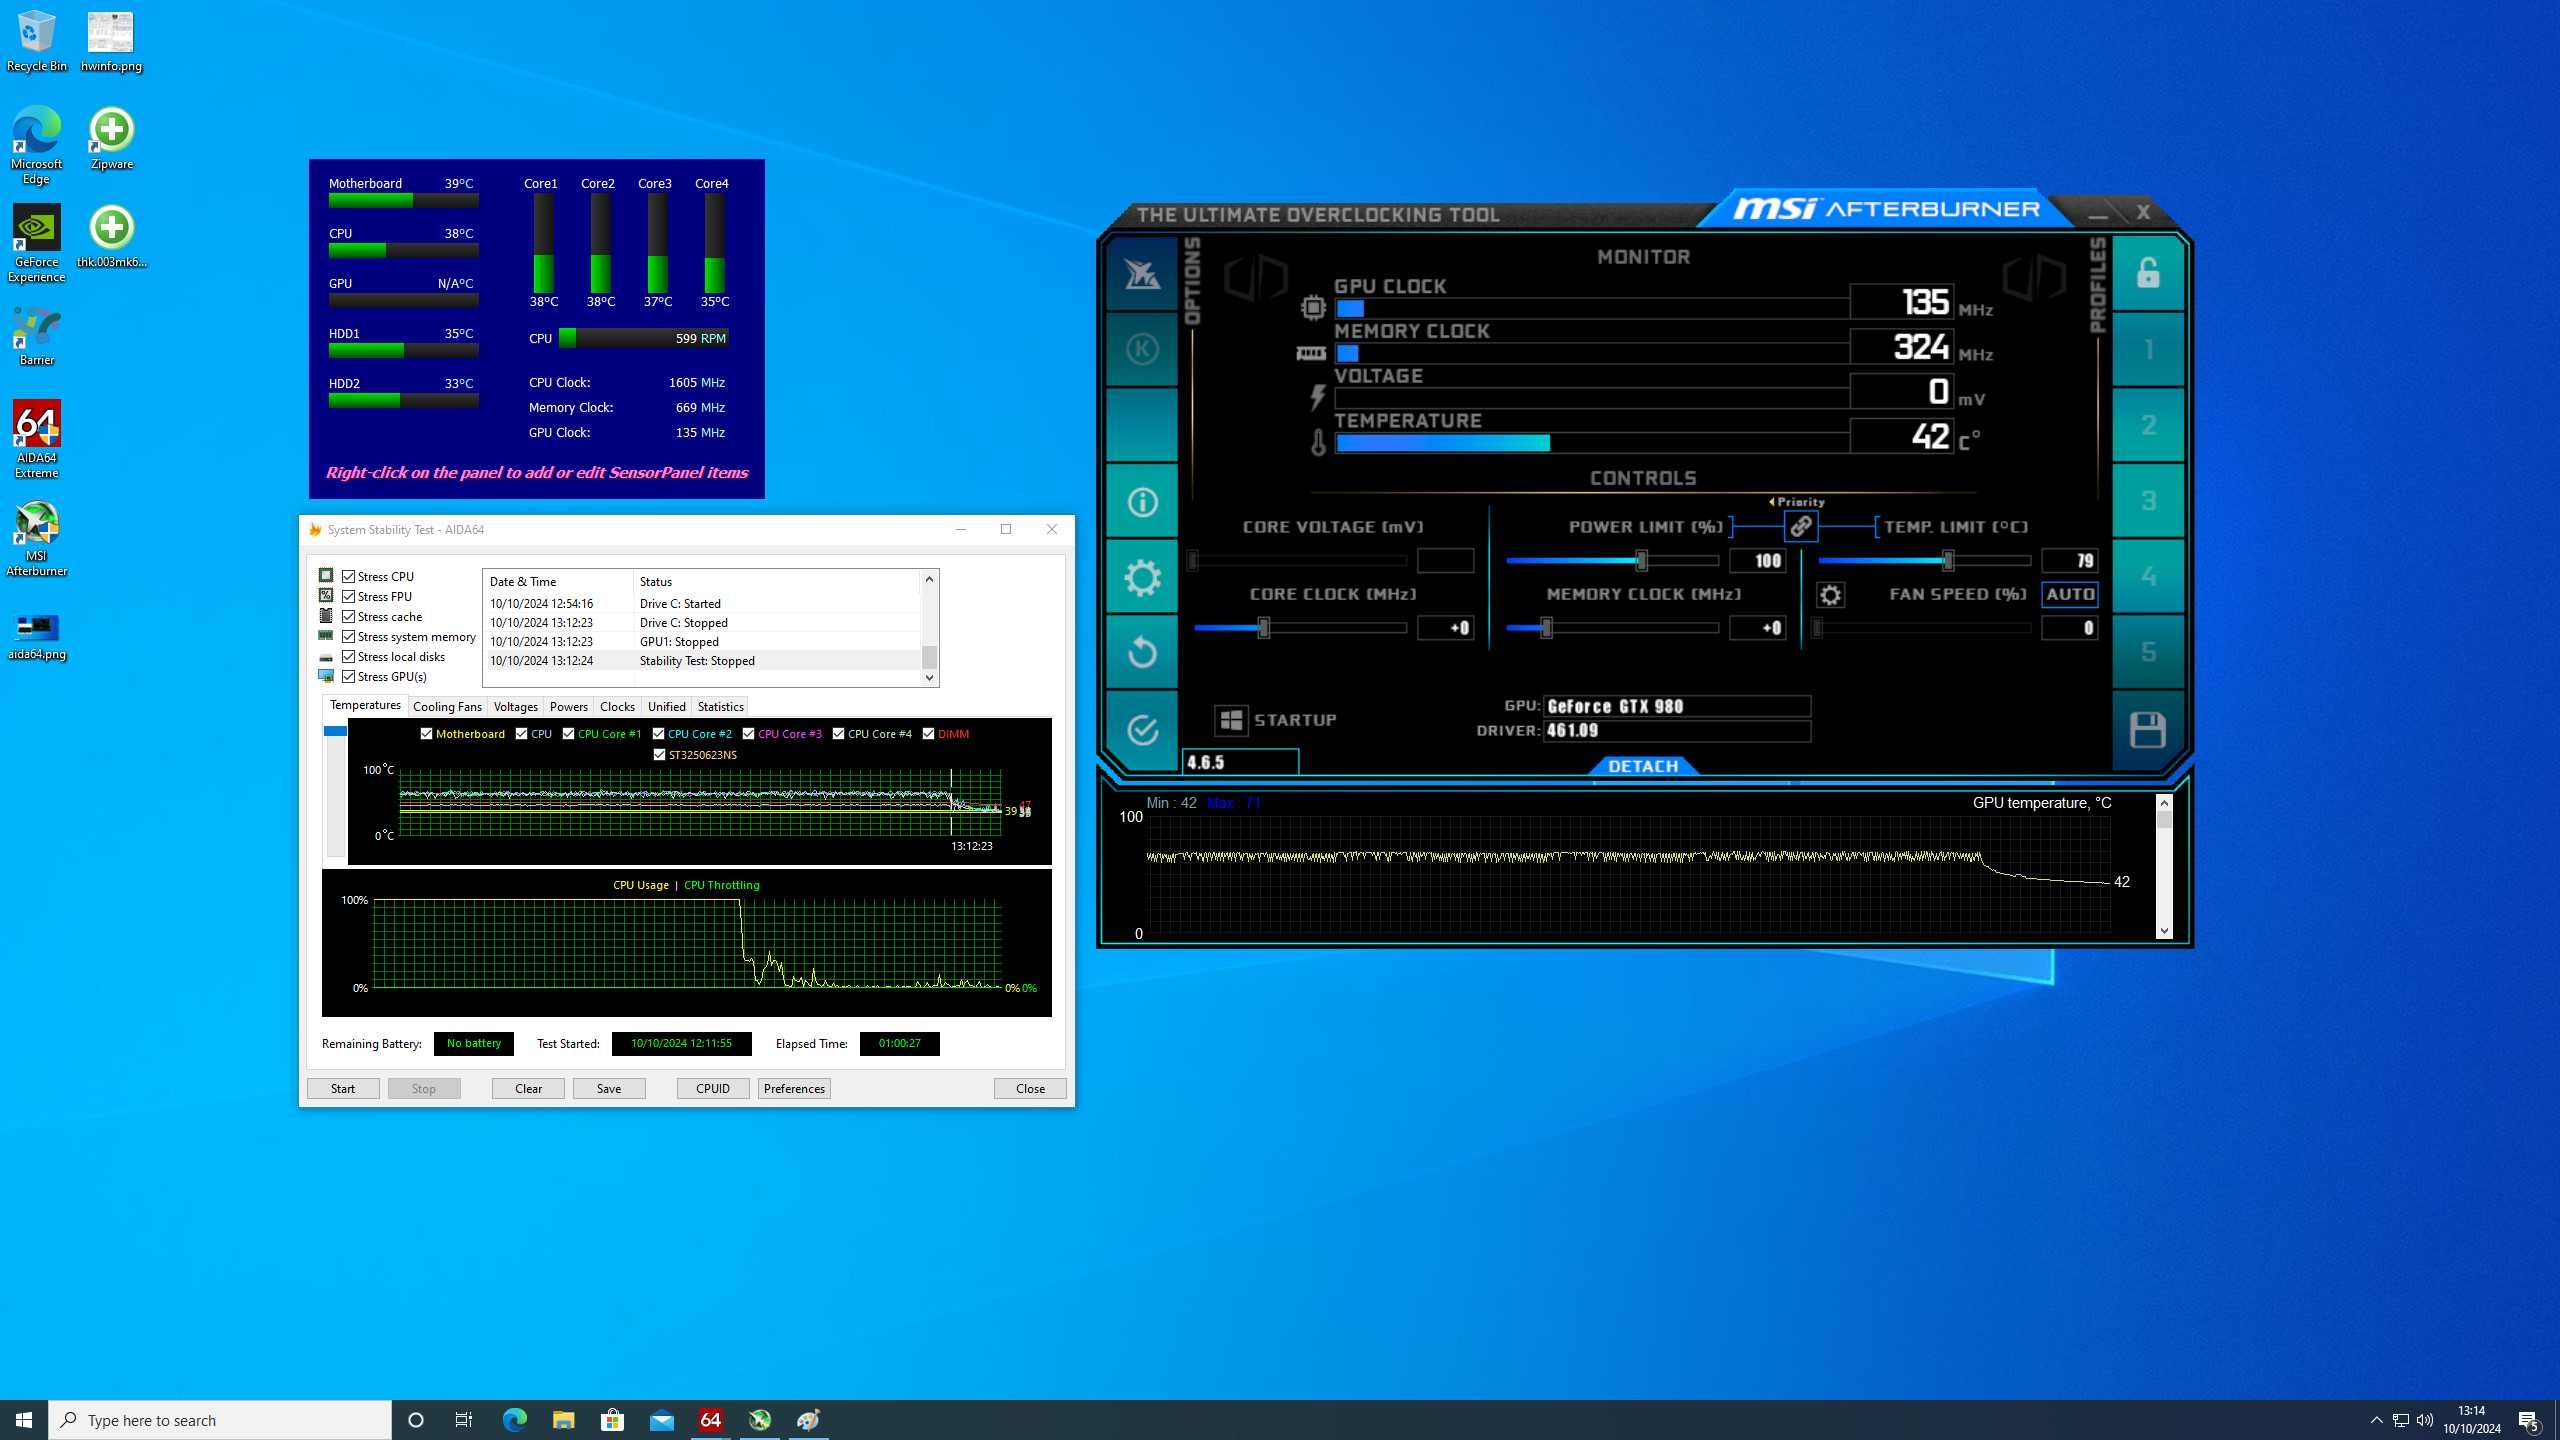Click the Core Clock slider handle
Image resolution: width=2560 pixels, height=1440 pixels.
click(x=1264, y=628)
